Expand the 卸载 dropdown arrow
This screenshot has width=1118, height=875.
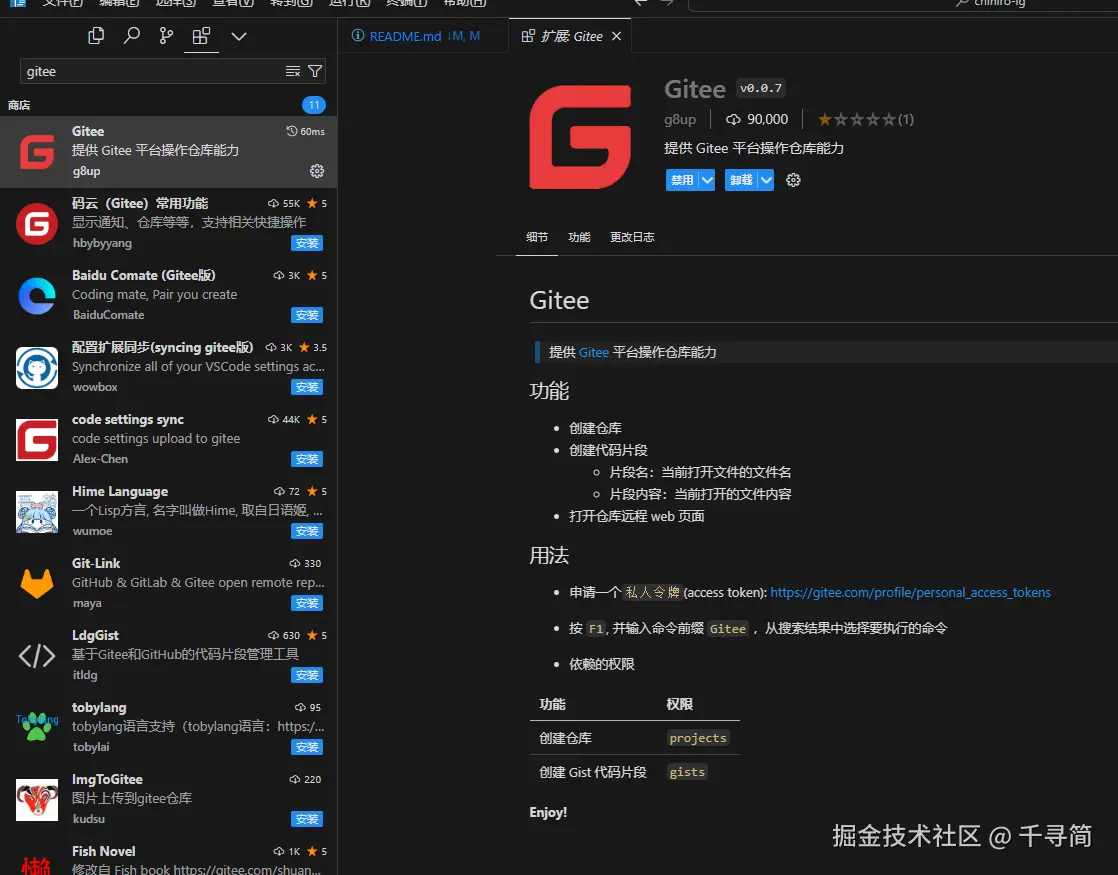[766, 180]
